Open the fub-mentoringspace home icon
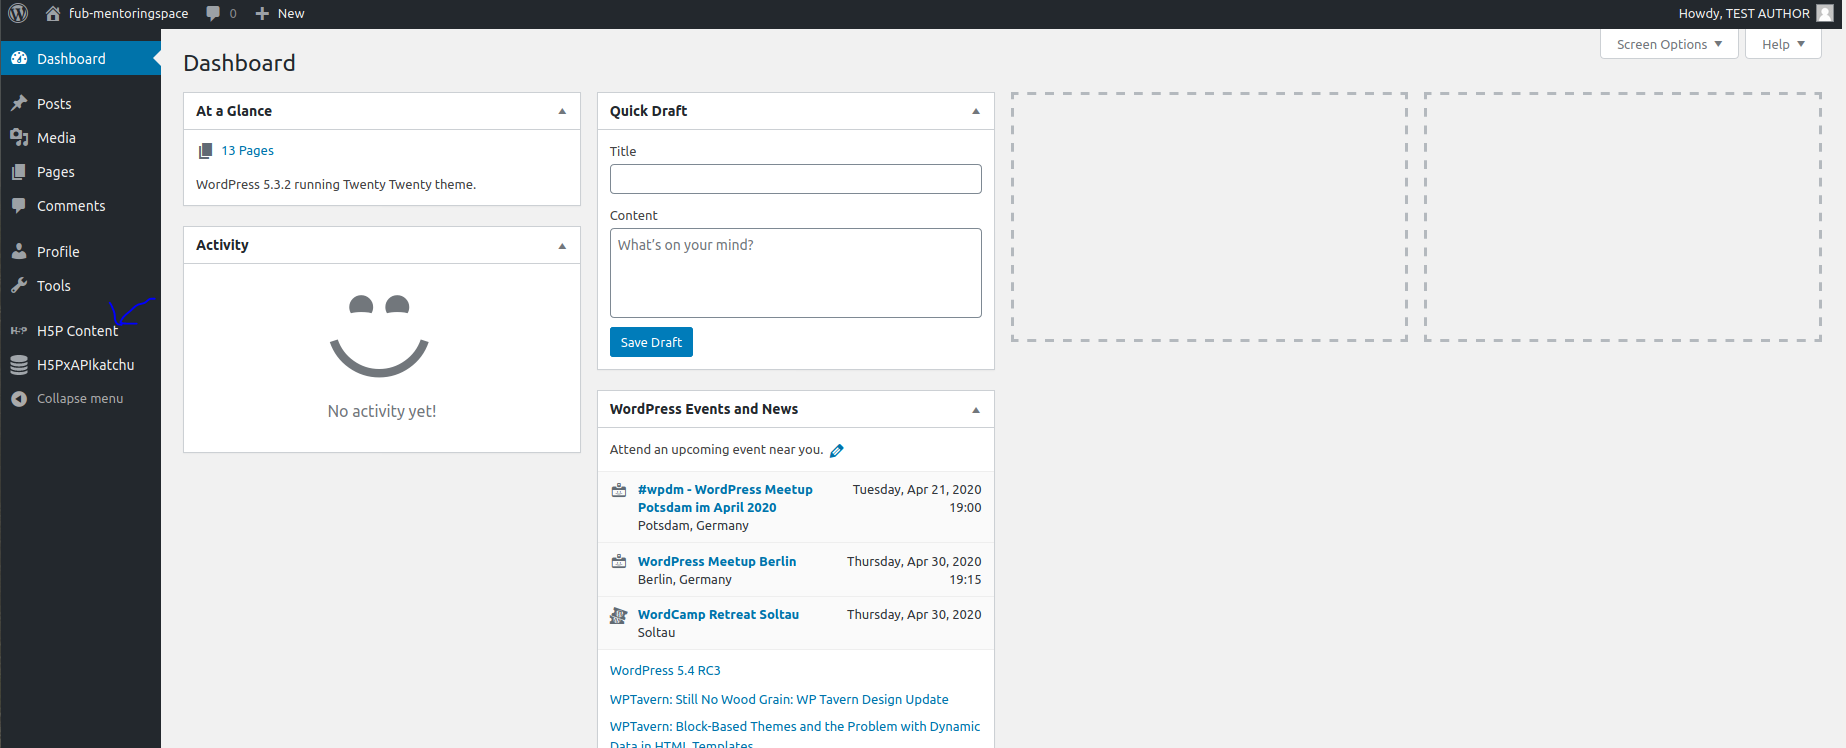The image size is (1846, 748). coord(53,13)
